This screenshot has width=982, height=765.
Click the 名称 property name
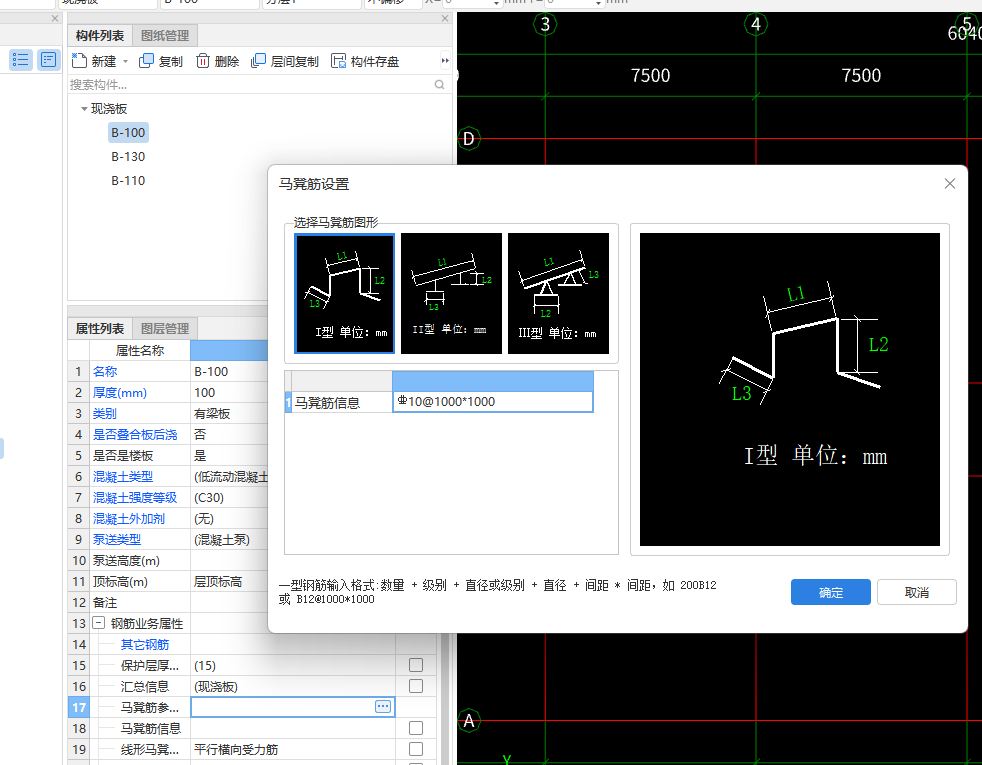[105, 371]
